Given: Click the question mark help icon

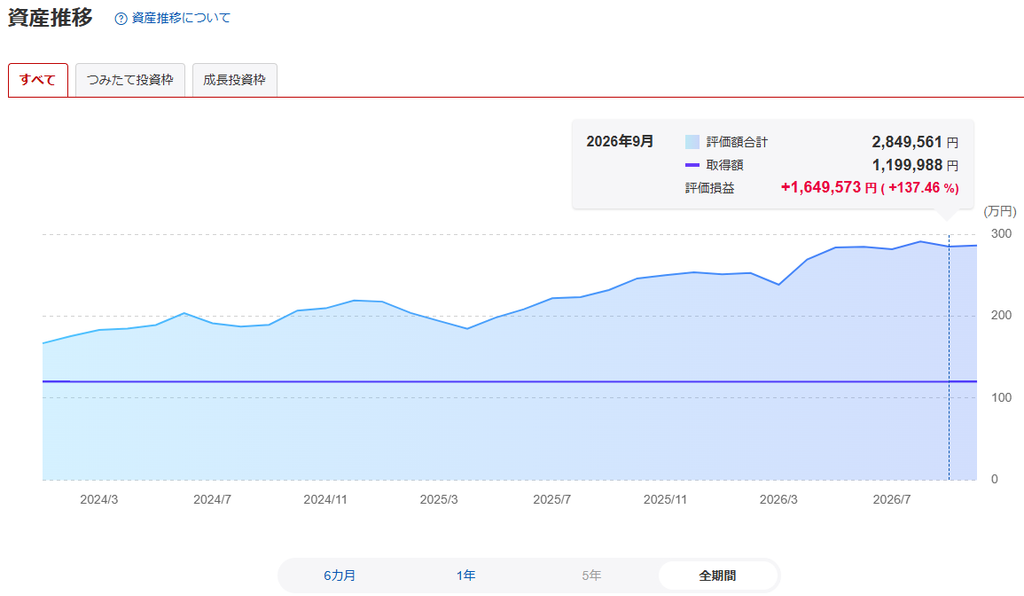Looking at the screenshot, I should click(121, 19).
